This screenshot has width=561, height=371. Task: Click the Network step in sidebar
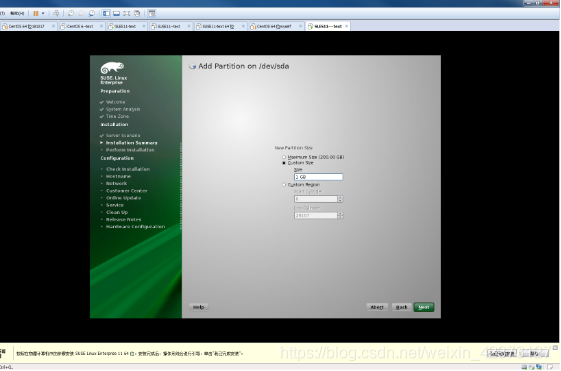point(116,183)
